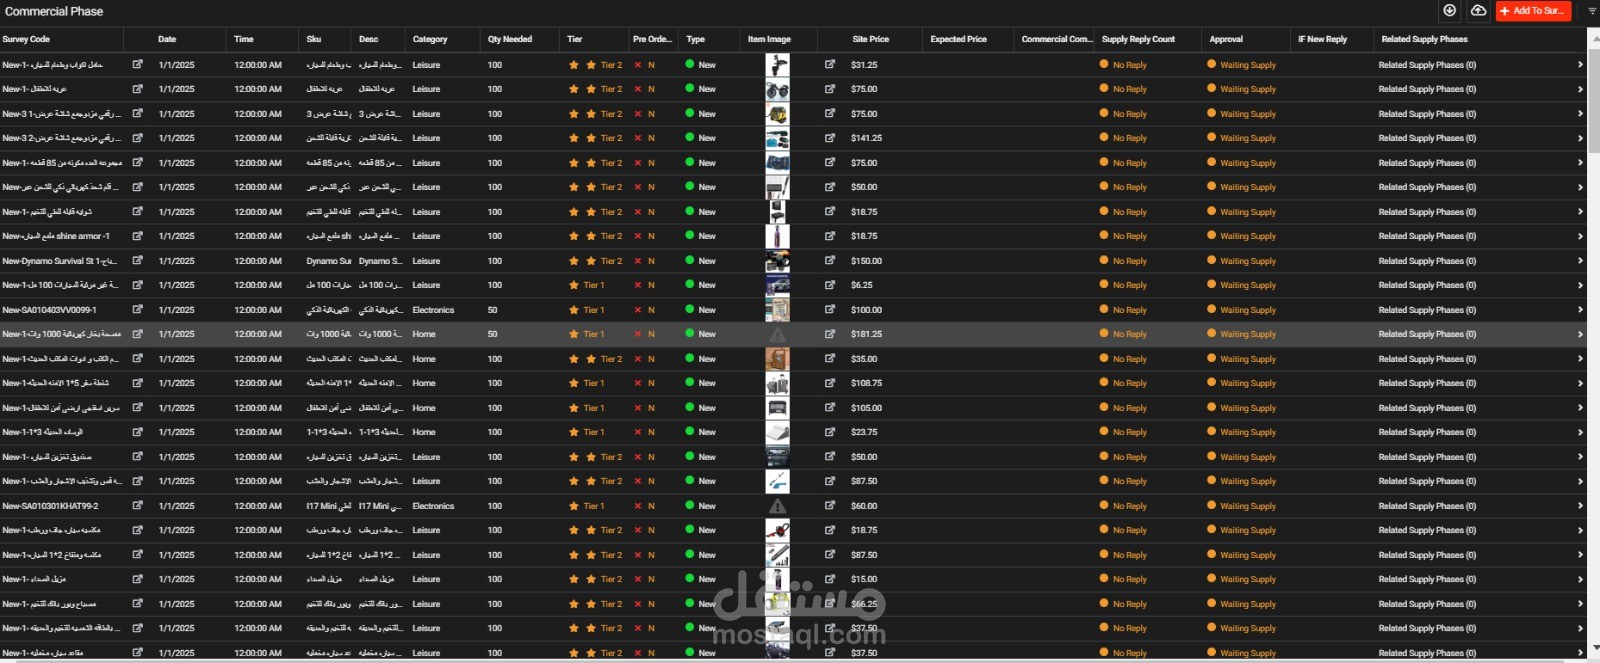The image size is (1600, 663).
Task: Click Waiting Supply in the $100.00 row
Action: (x=1247, y=310)
